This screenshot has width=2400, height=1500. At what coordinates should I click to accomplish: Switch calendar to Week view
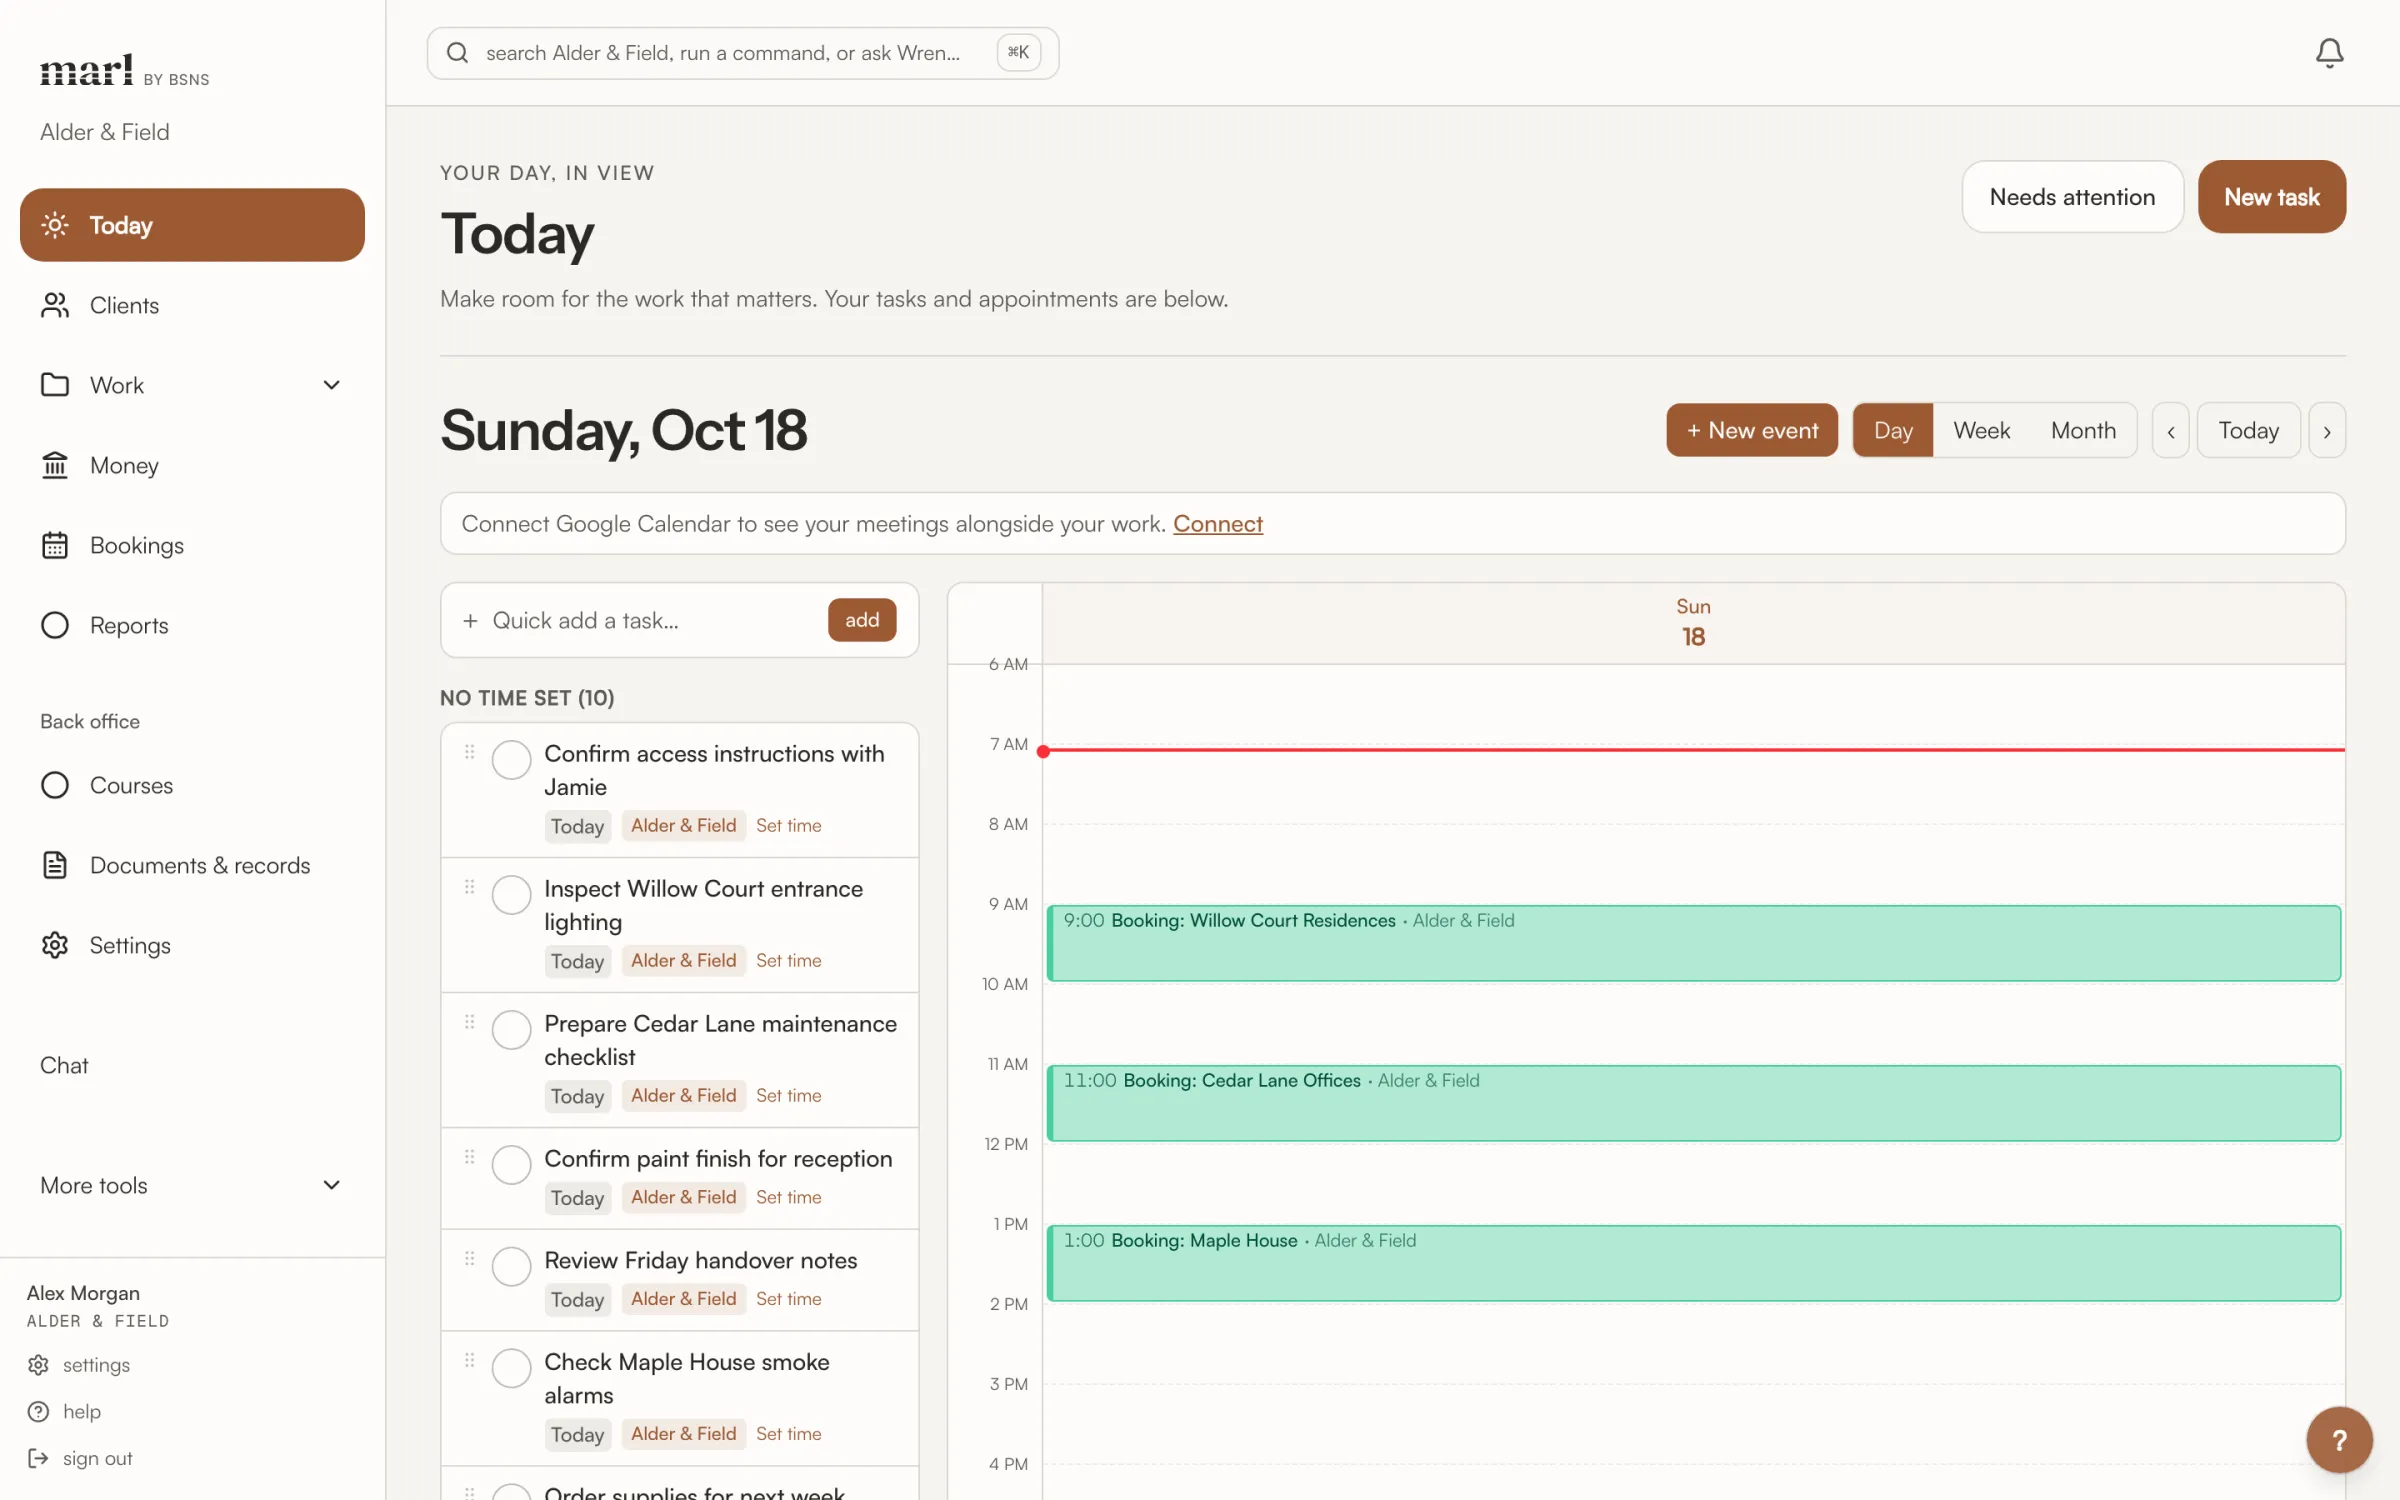(x=1981, y=431)
